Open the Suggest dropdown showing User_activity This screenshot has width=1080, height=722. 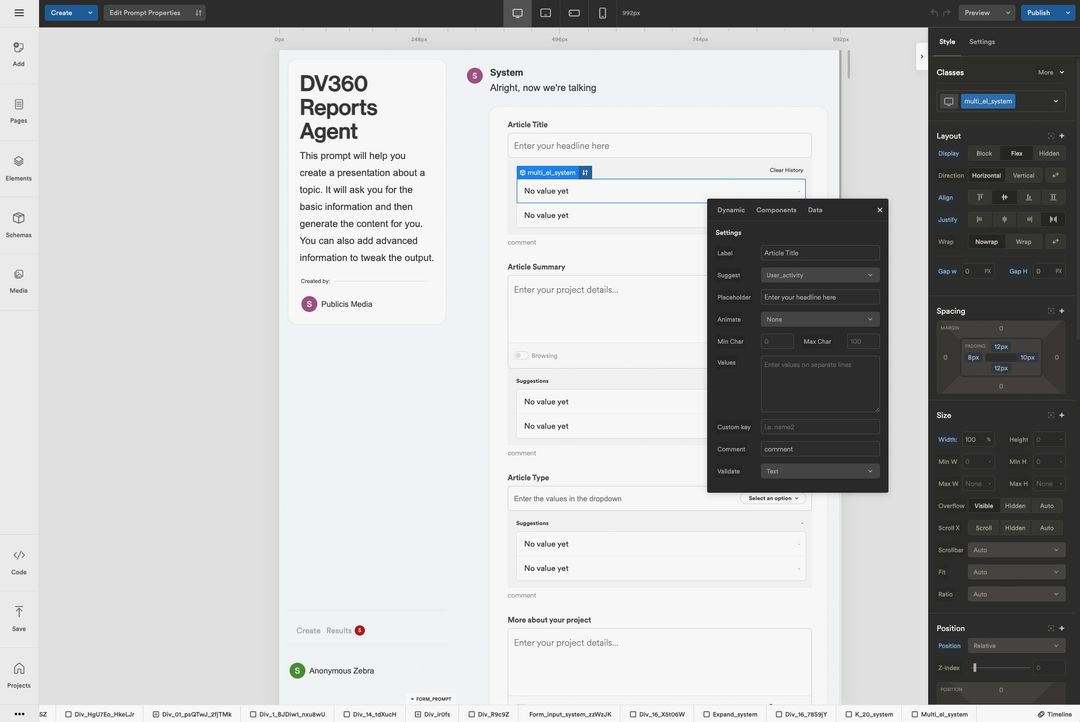pos(818,274)
